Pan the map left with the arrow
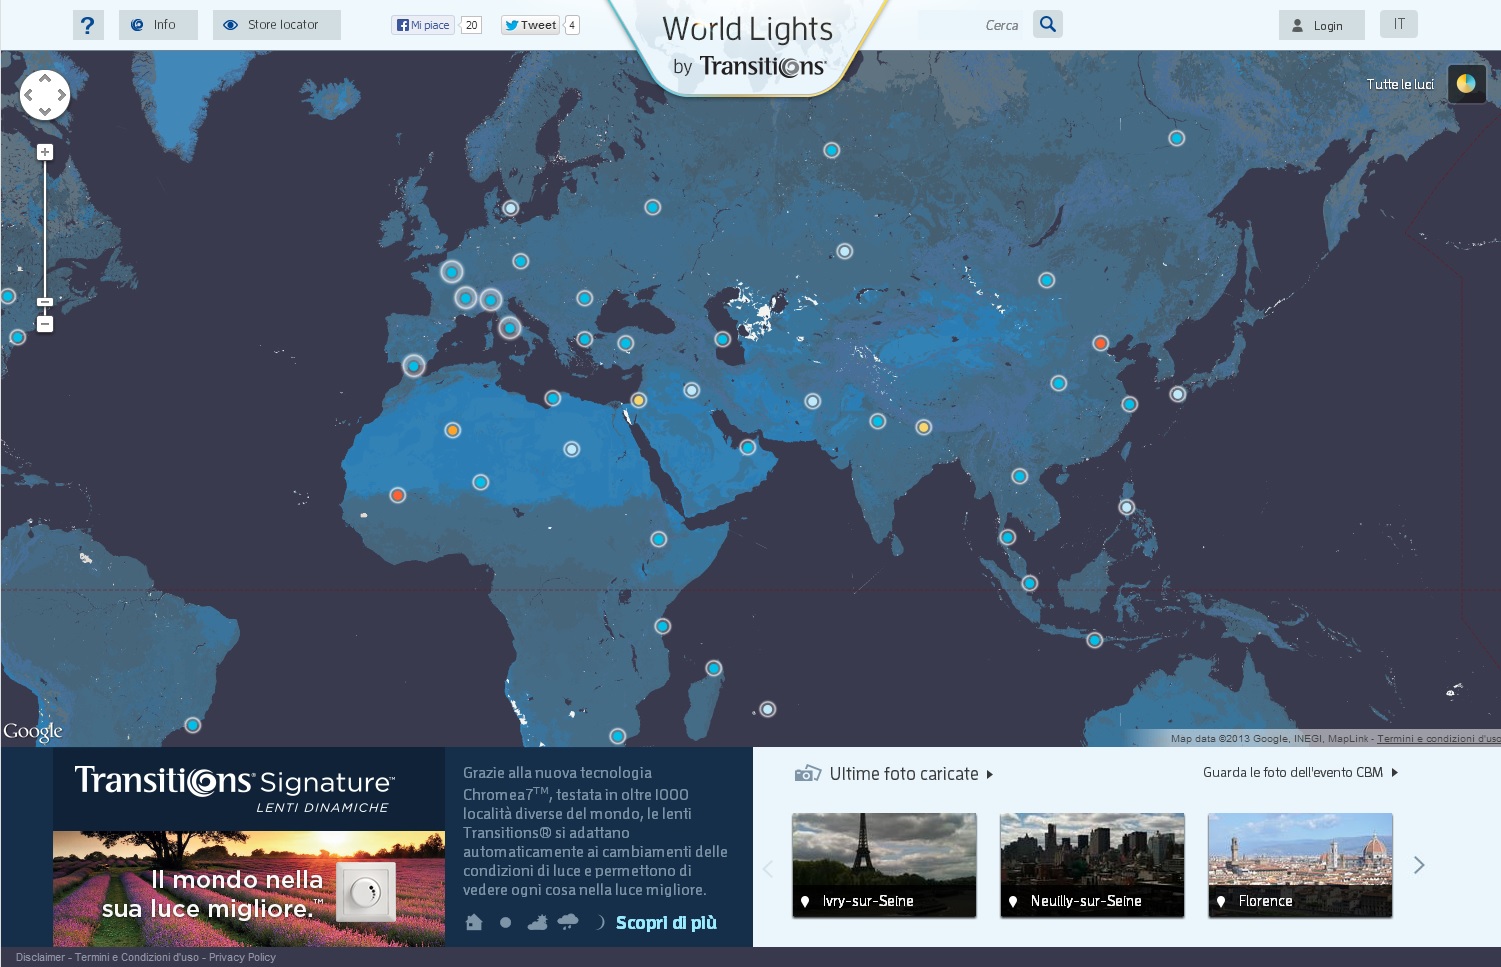This screenshot has height=967, width=1501. point(28,95)
